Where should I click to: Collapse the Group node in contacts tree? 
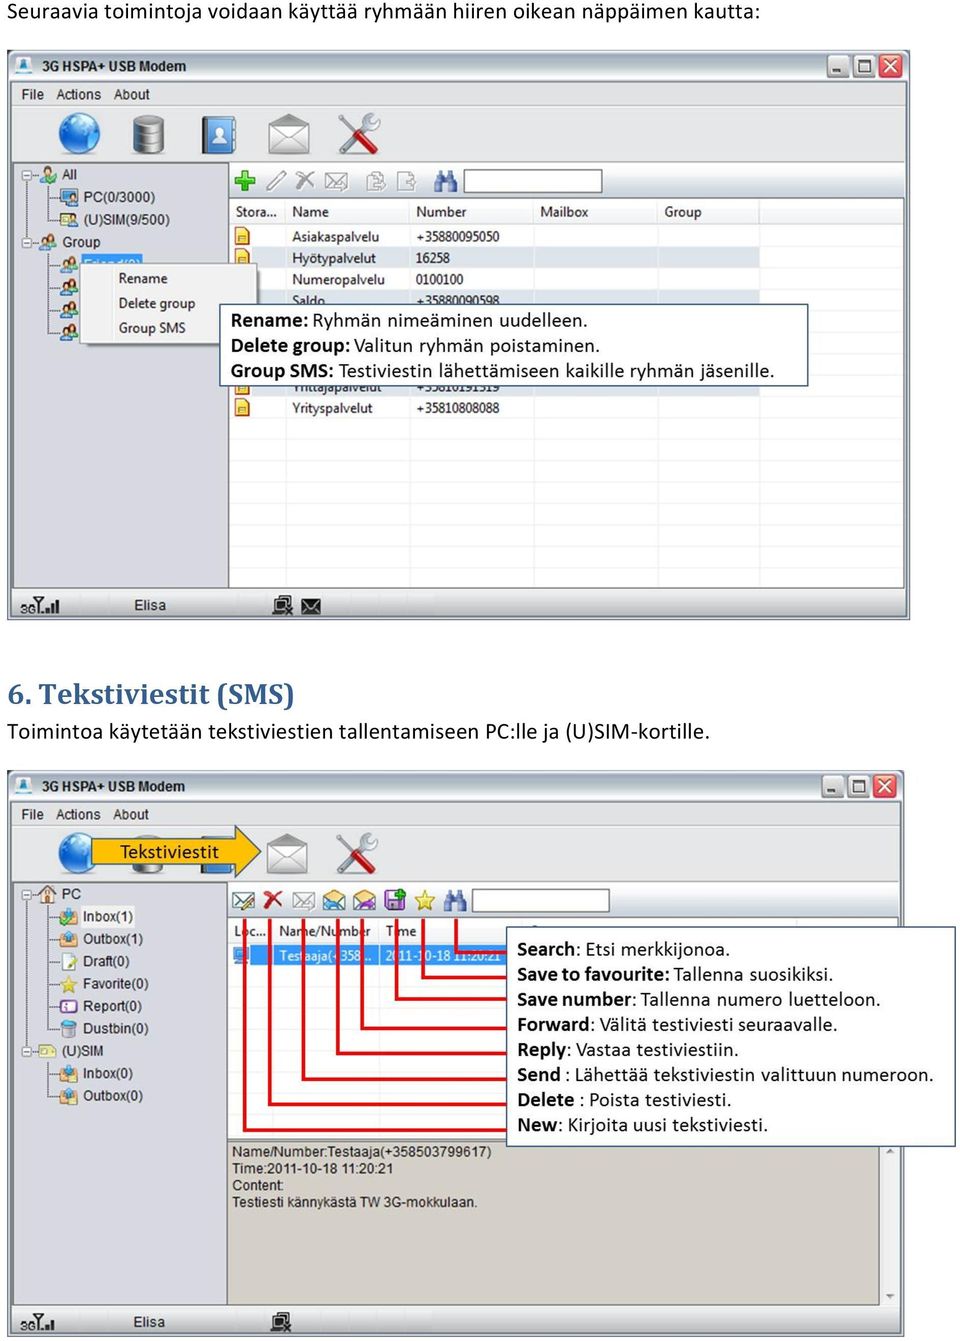pyautogui.click(x=27, y=242)
